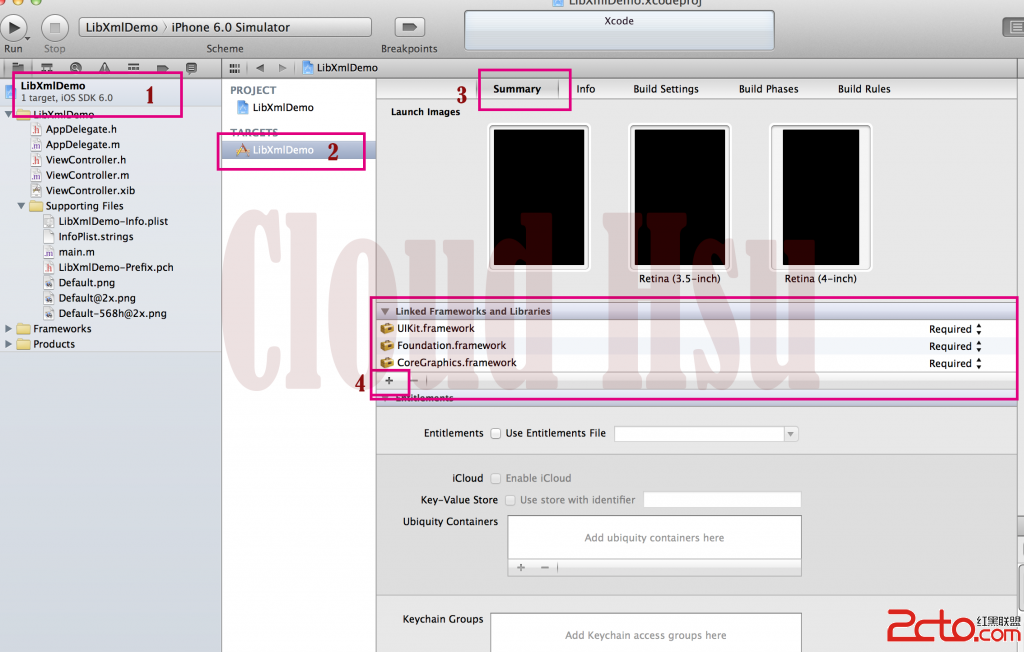Open AppDelegate.m
The height and width of the screenshot is (652, 1024).
[82, 144]
